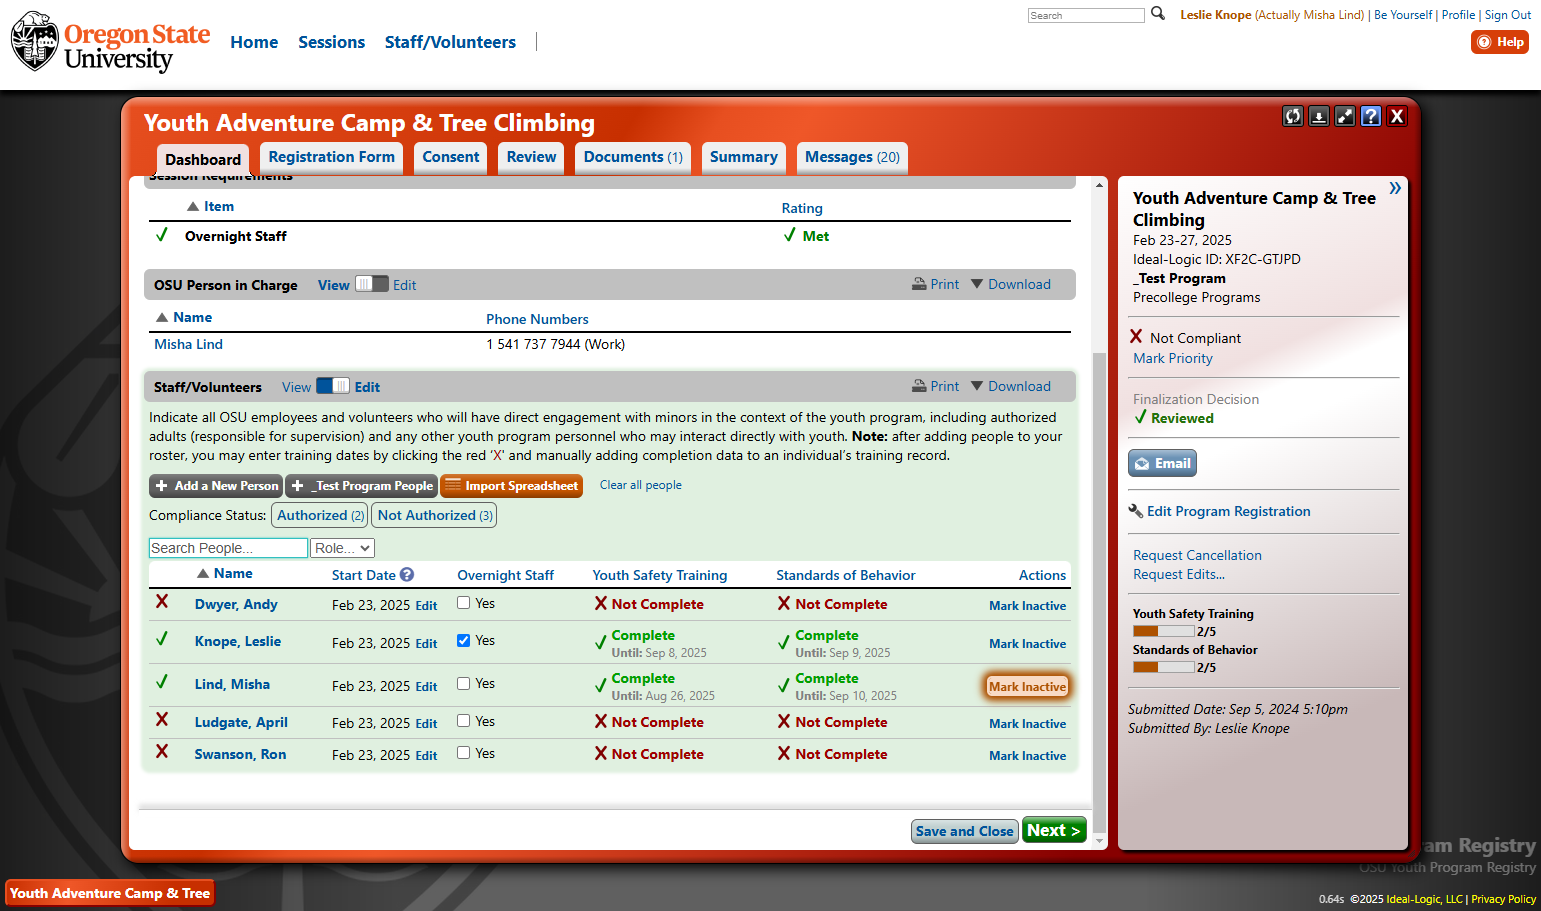Click the Search People input field

tap(228, 548)
